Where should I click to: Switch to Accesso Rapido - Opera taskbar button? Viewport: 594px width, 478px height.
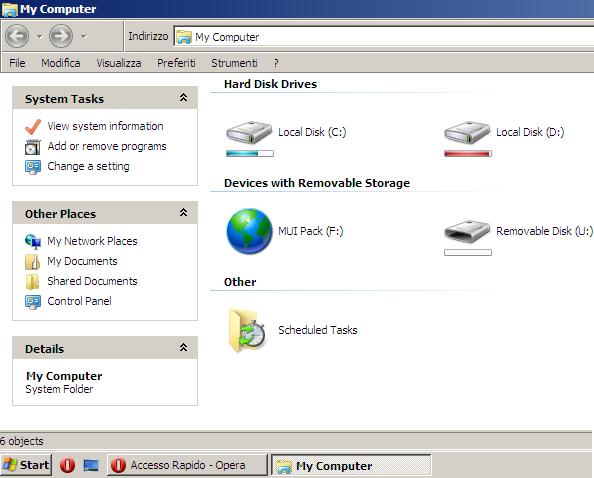point(187,465)
